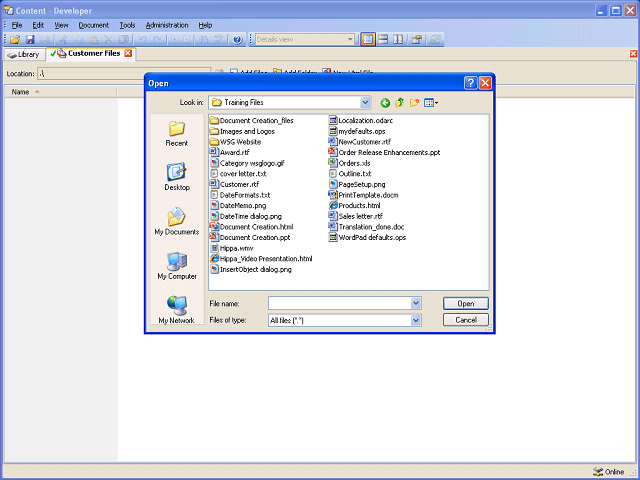Open the Edit menu
Screen dimensions: 640x480
point(38,25)
